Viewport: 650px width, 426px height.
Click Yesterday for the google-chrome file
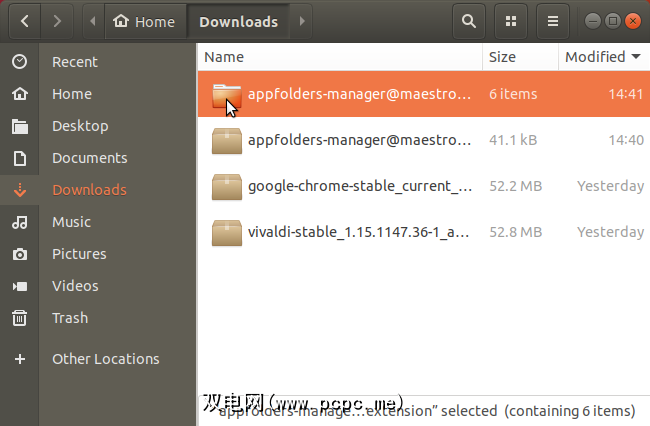point(611,186)
